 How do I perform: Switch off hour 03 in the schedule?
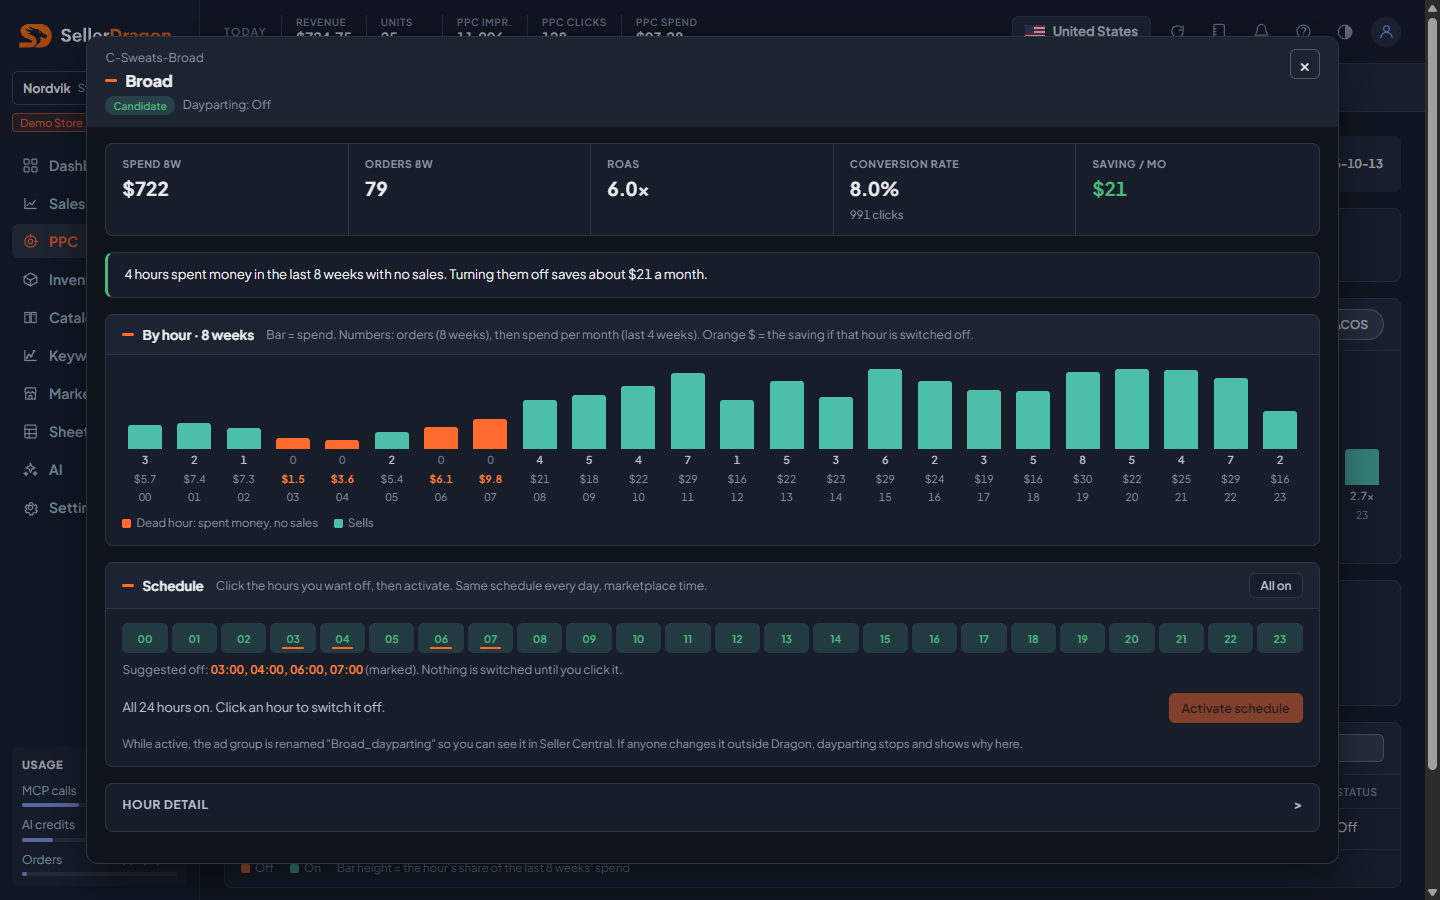(293, 638)
